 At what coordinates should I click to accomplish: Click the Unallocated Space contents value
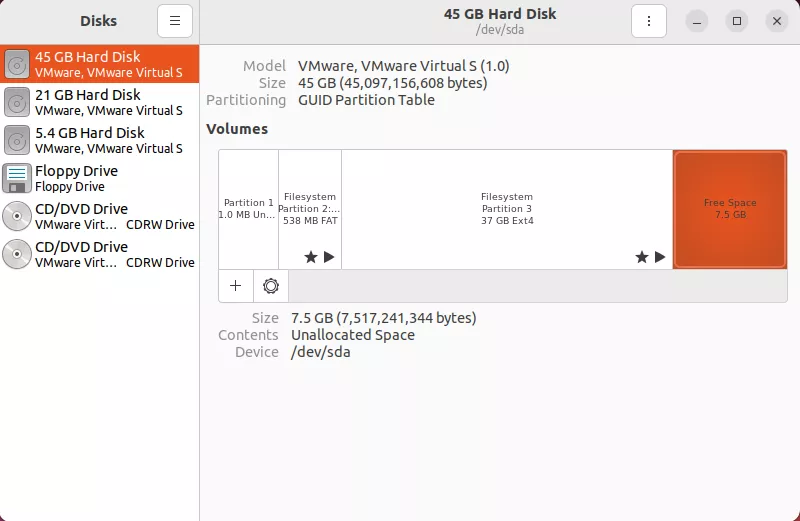pyautogui.click(x=353, y=335)
